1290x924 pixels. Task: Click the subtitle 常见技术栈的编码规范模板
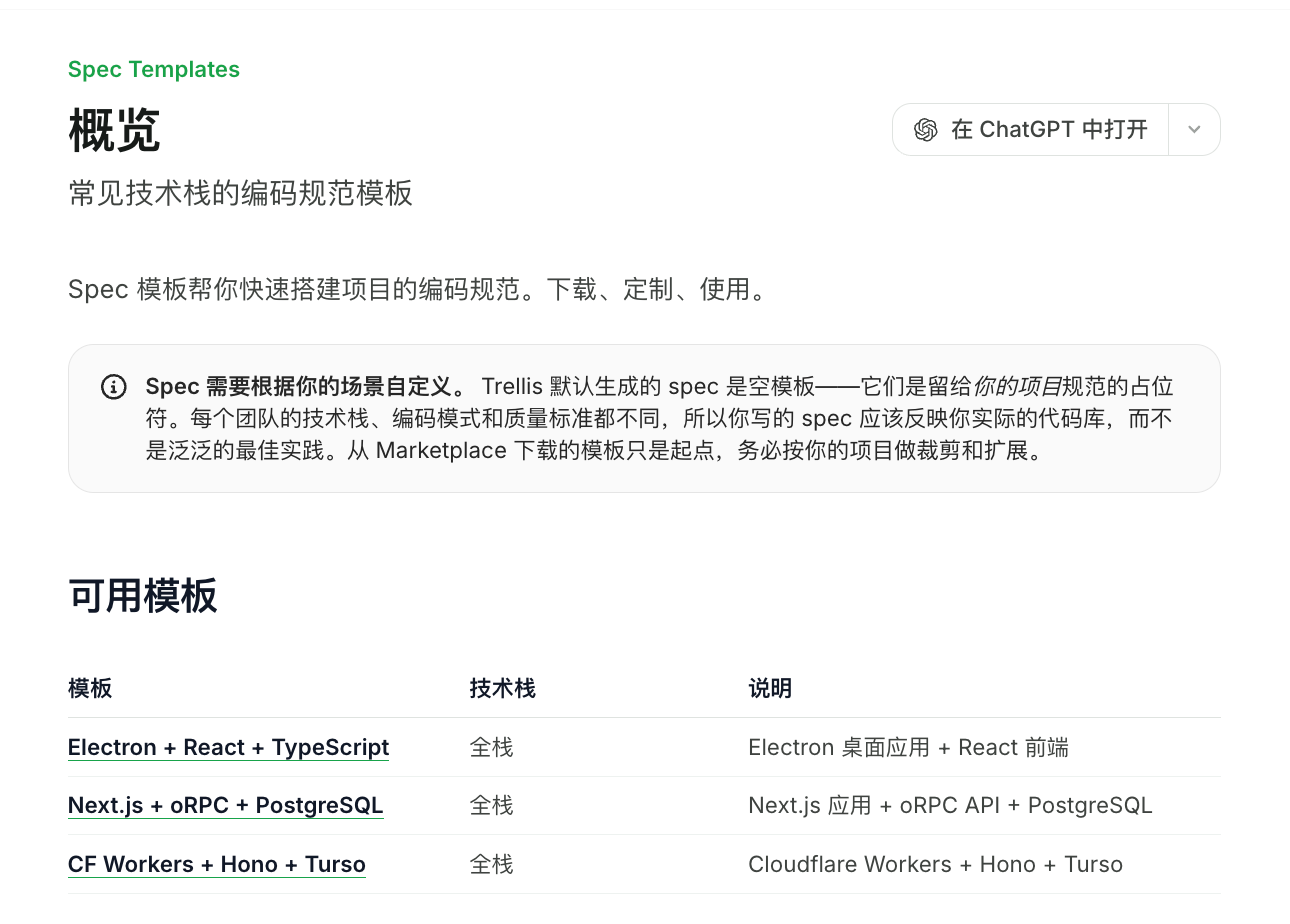click(240, 194)
